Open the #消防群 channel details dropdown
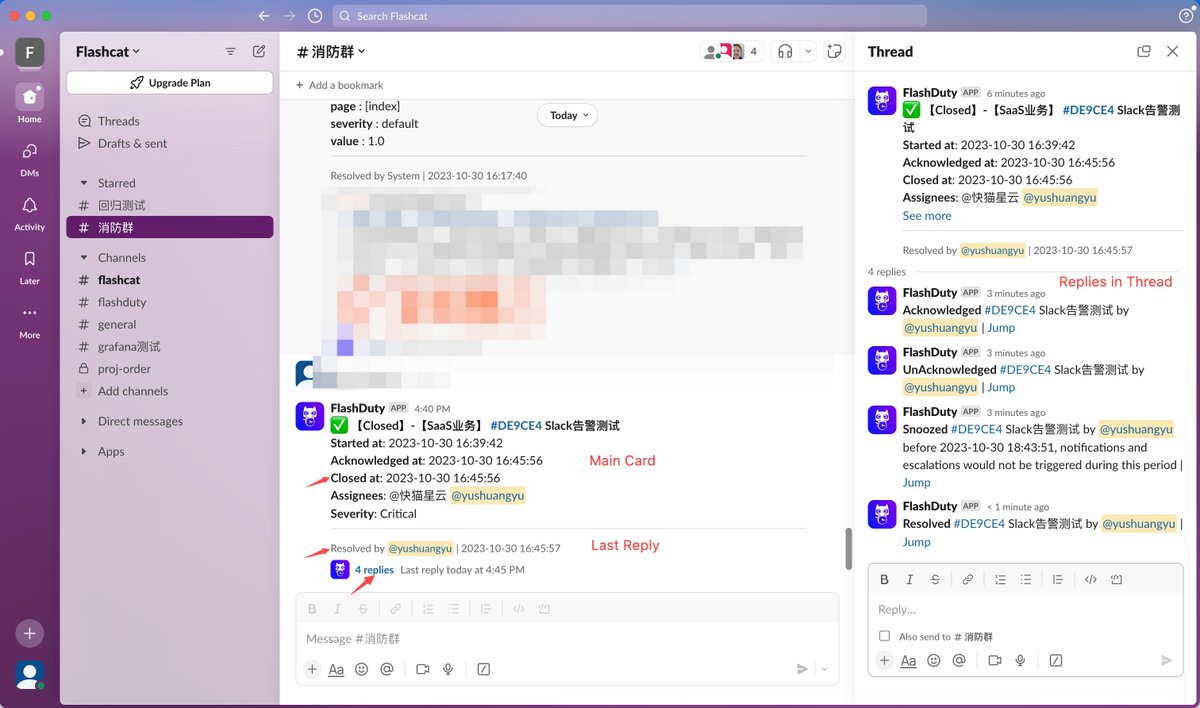 (x=331, y=51)
